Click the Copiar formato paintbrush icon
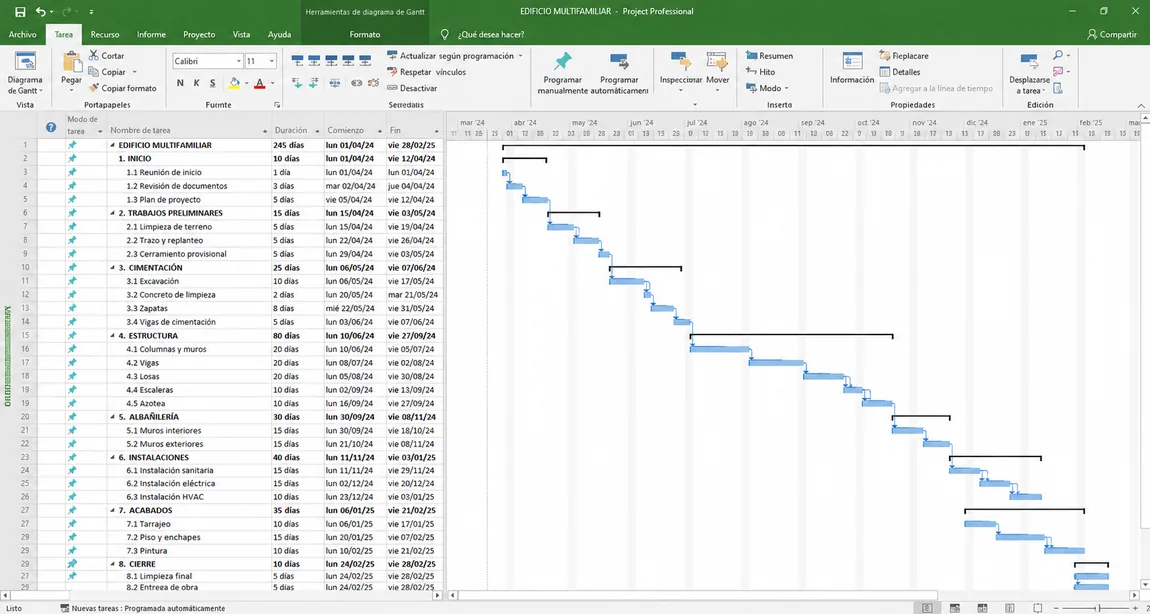The image size is (1150, 614). tap(94, 88)
